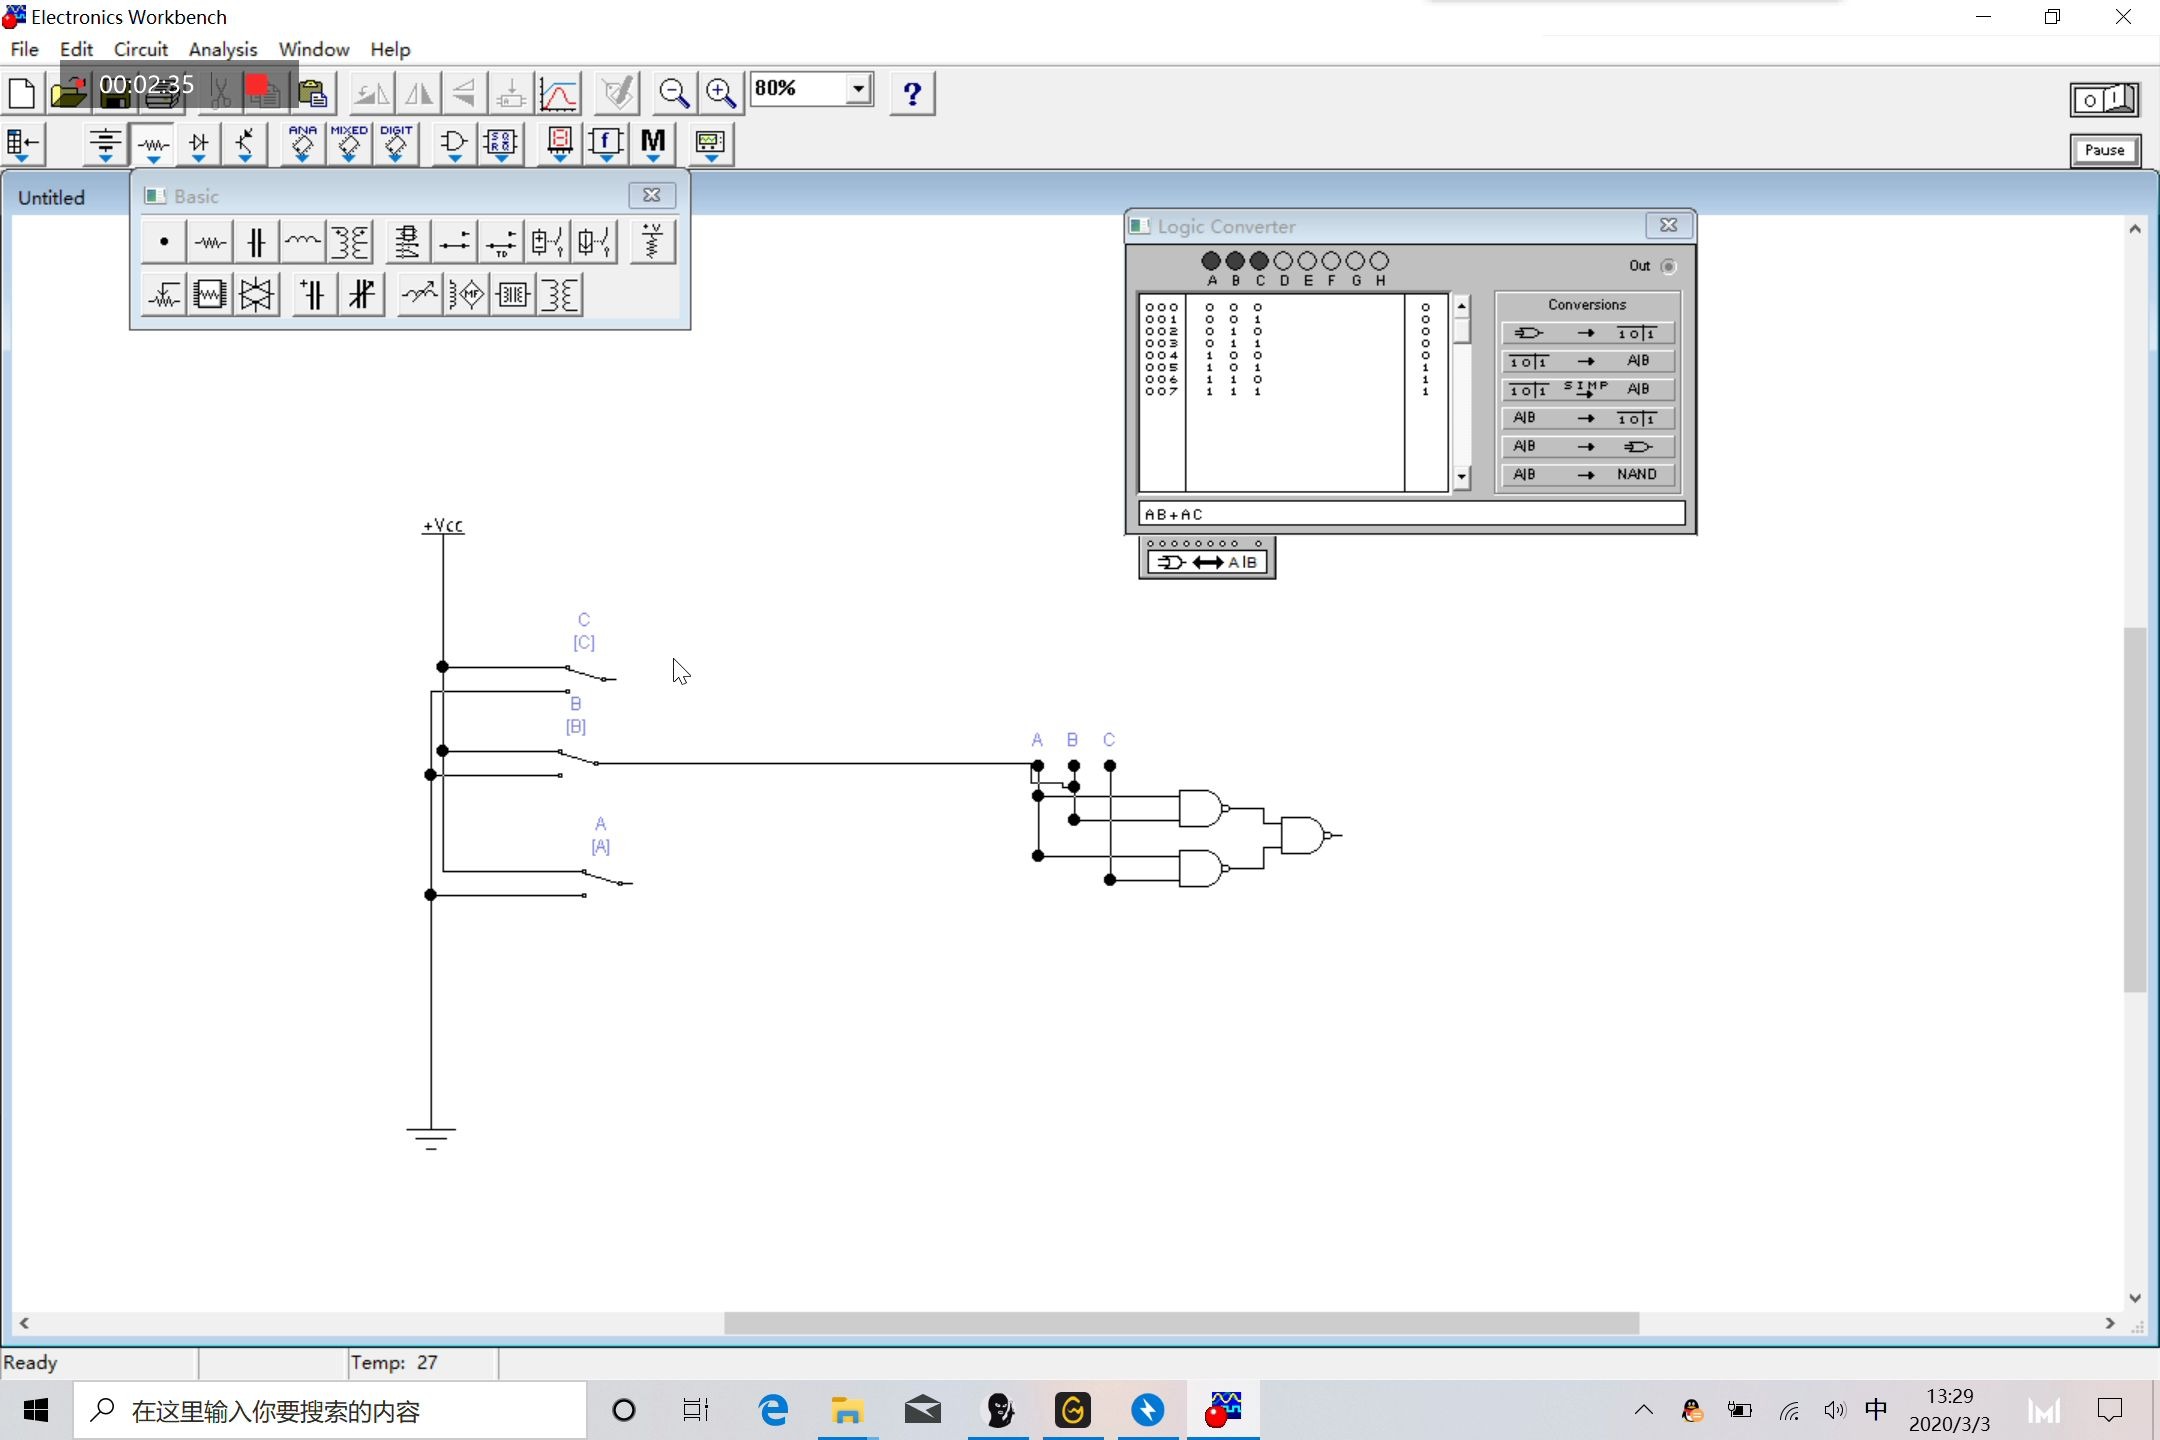
Task: Convert truth table to simplified expression
Action: coord(1587,389)
